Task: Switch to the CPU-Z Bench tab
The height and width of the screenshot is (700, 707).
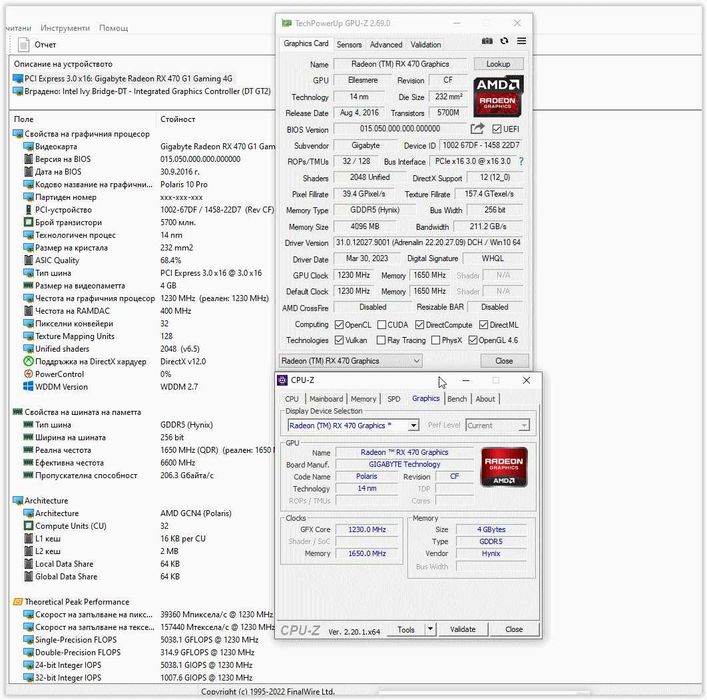Action: (x=457, y=399)
